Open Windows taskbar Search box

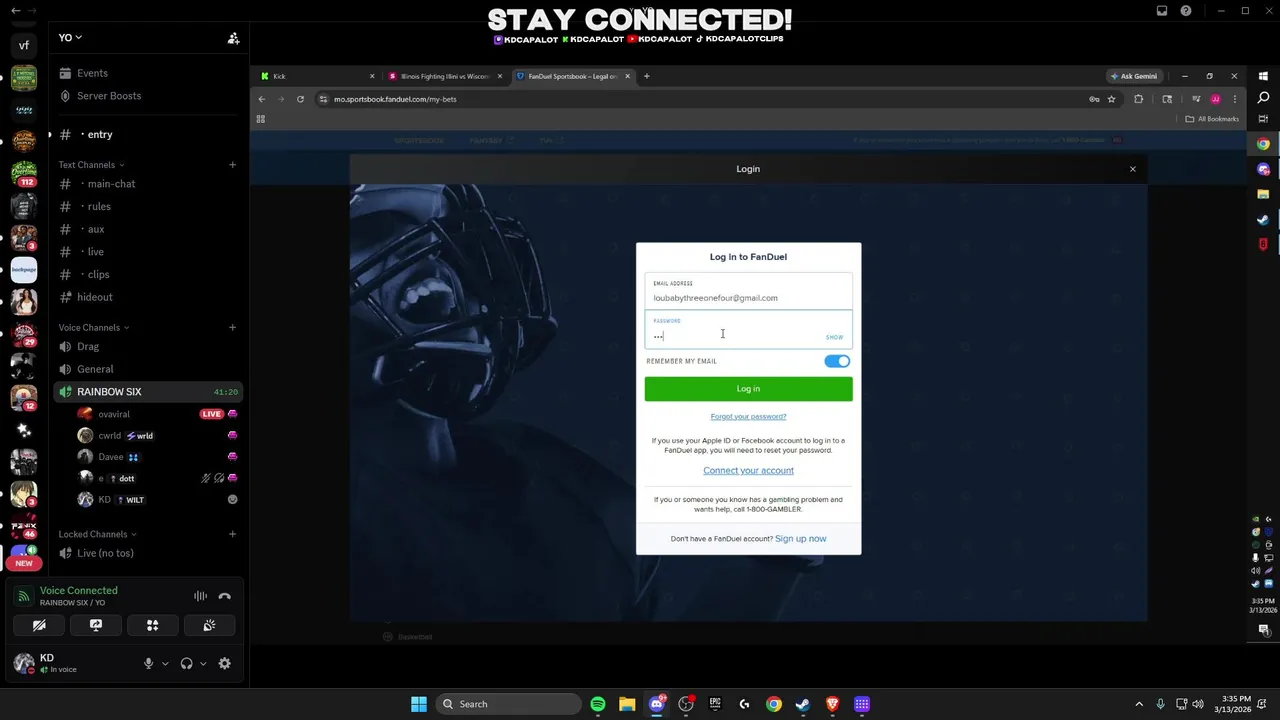pyautogui.click(x=507, y=704)
